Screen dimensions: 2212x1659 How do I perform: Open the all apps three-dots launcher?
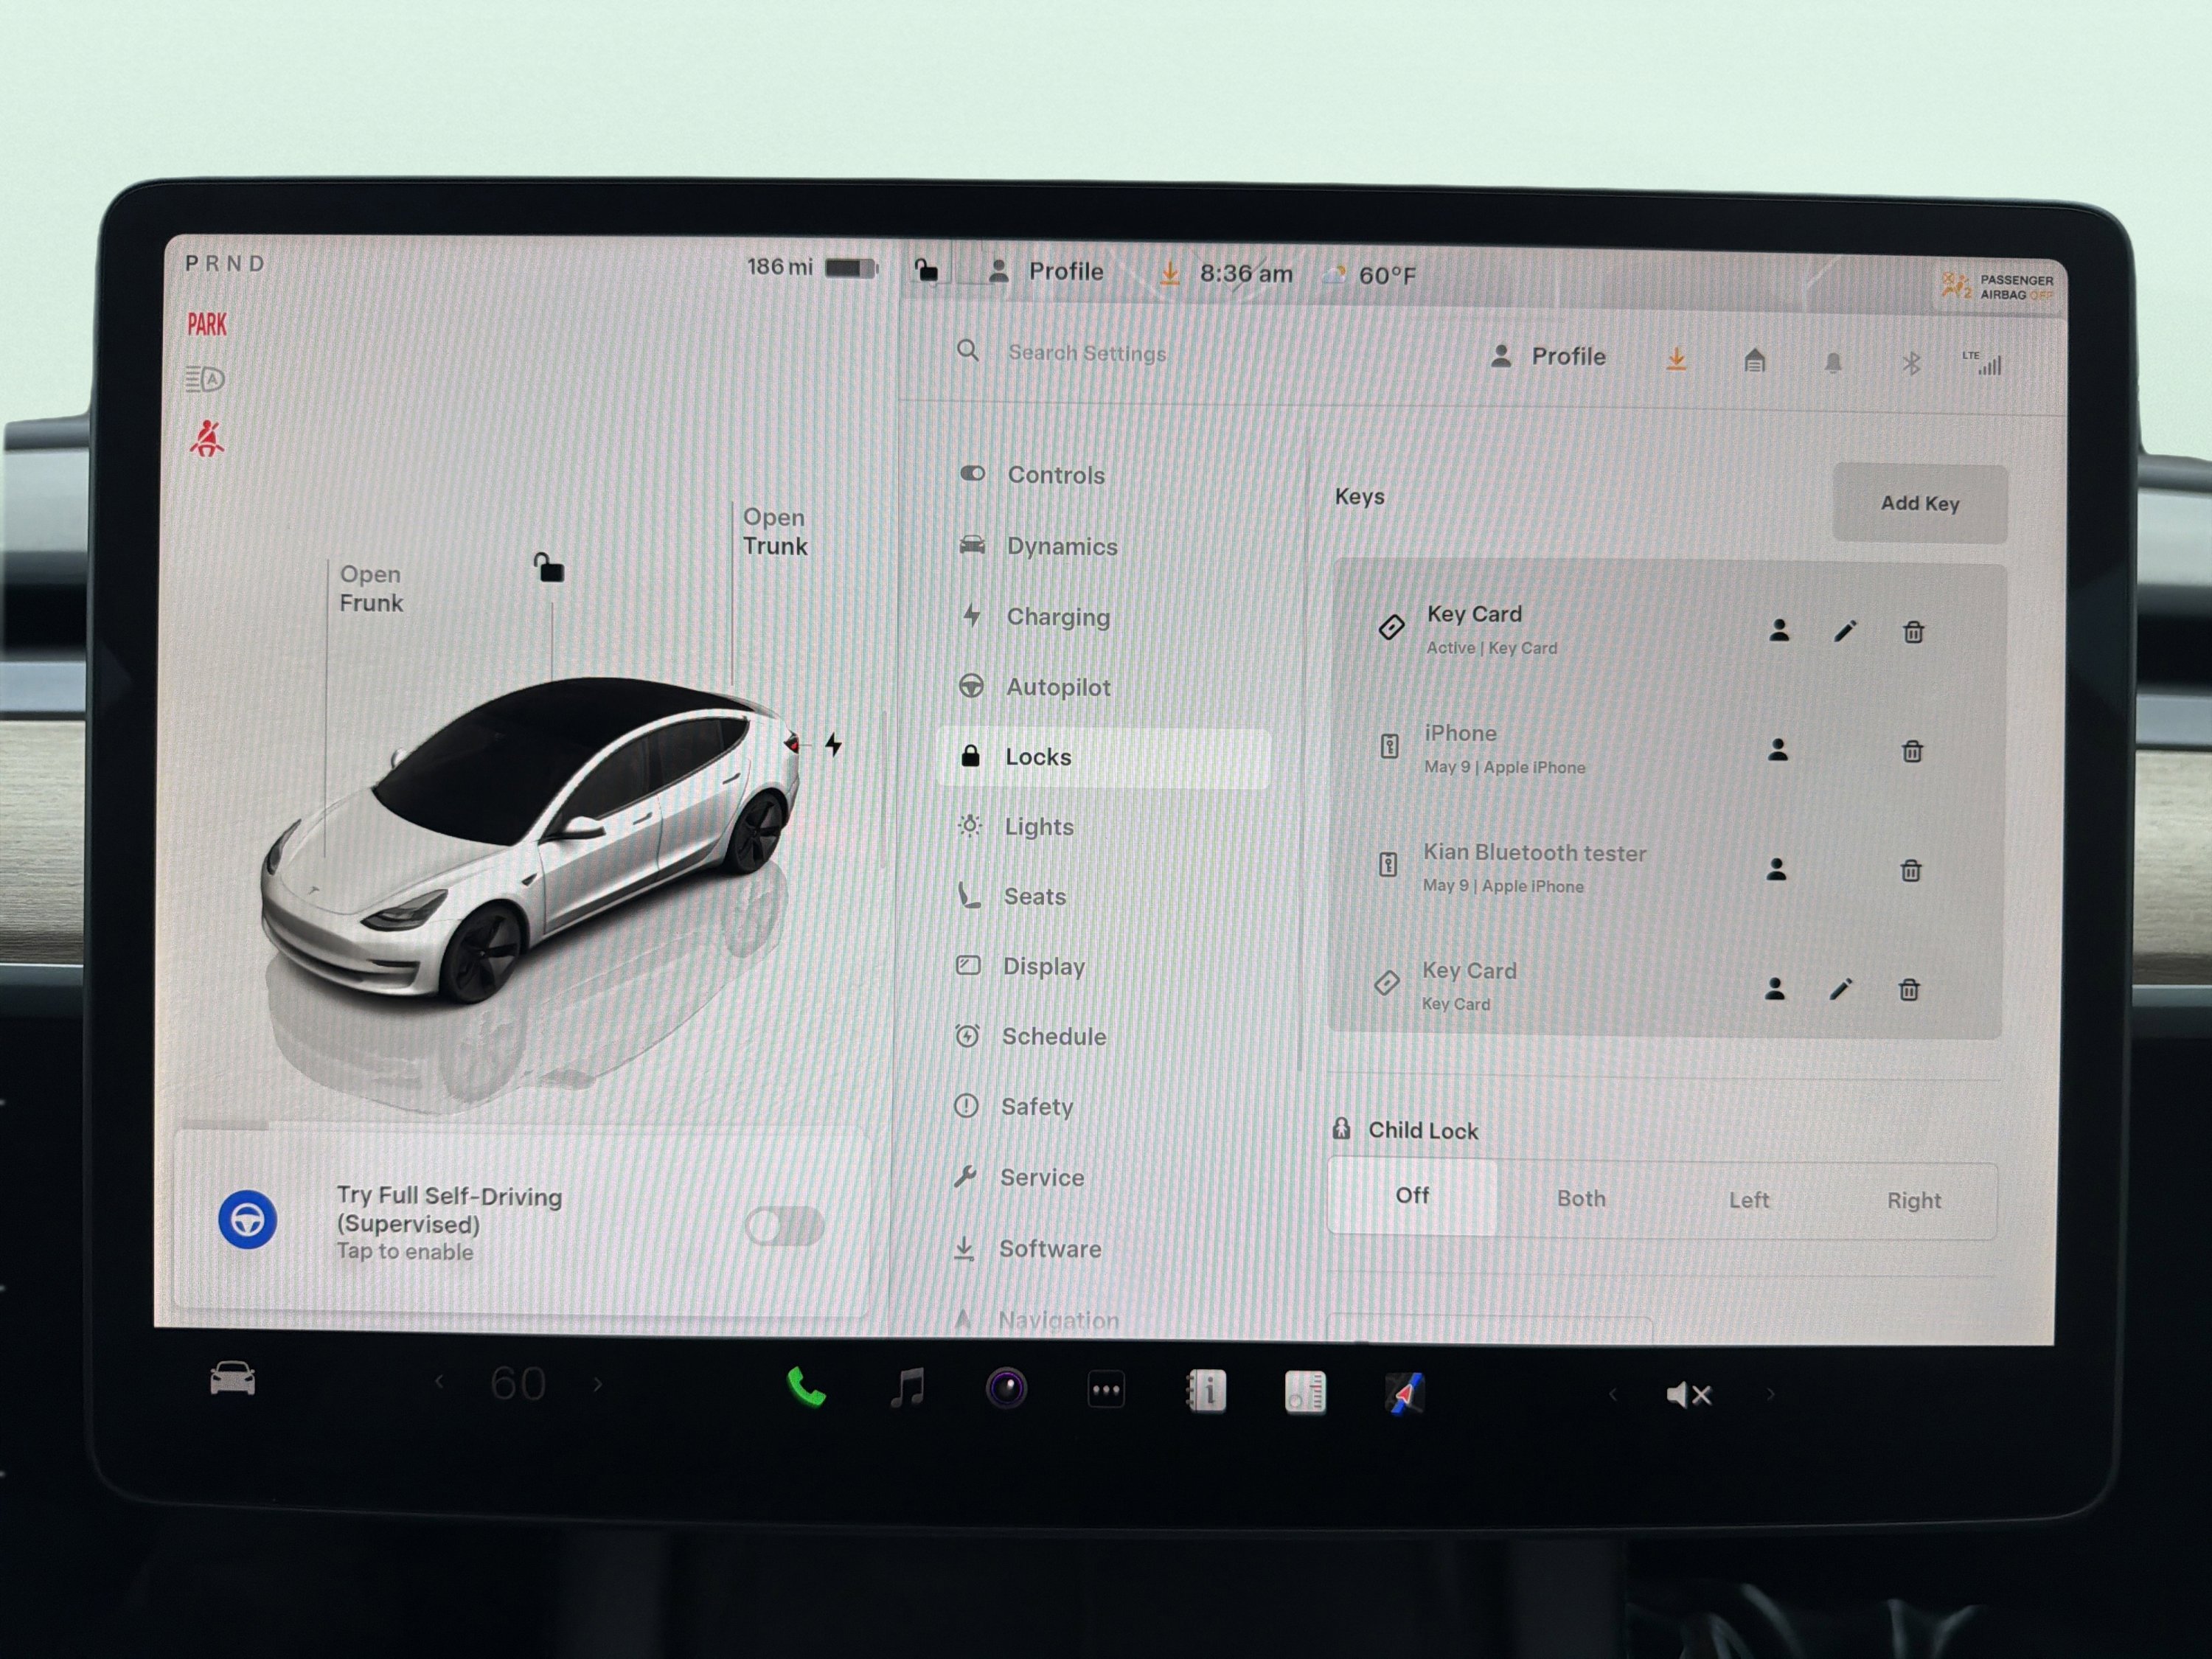click(1106, 1390)
